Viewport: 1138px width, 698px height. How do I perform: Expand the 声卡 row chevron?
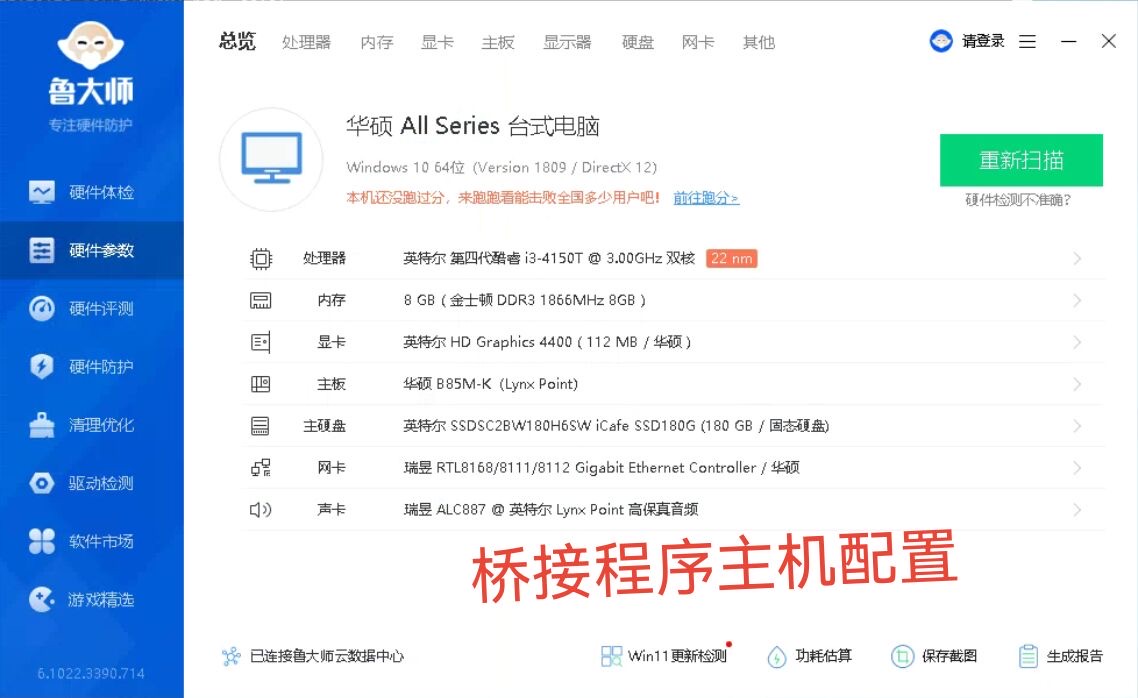pos(1077,509)
